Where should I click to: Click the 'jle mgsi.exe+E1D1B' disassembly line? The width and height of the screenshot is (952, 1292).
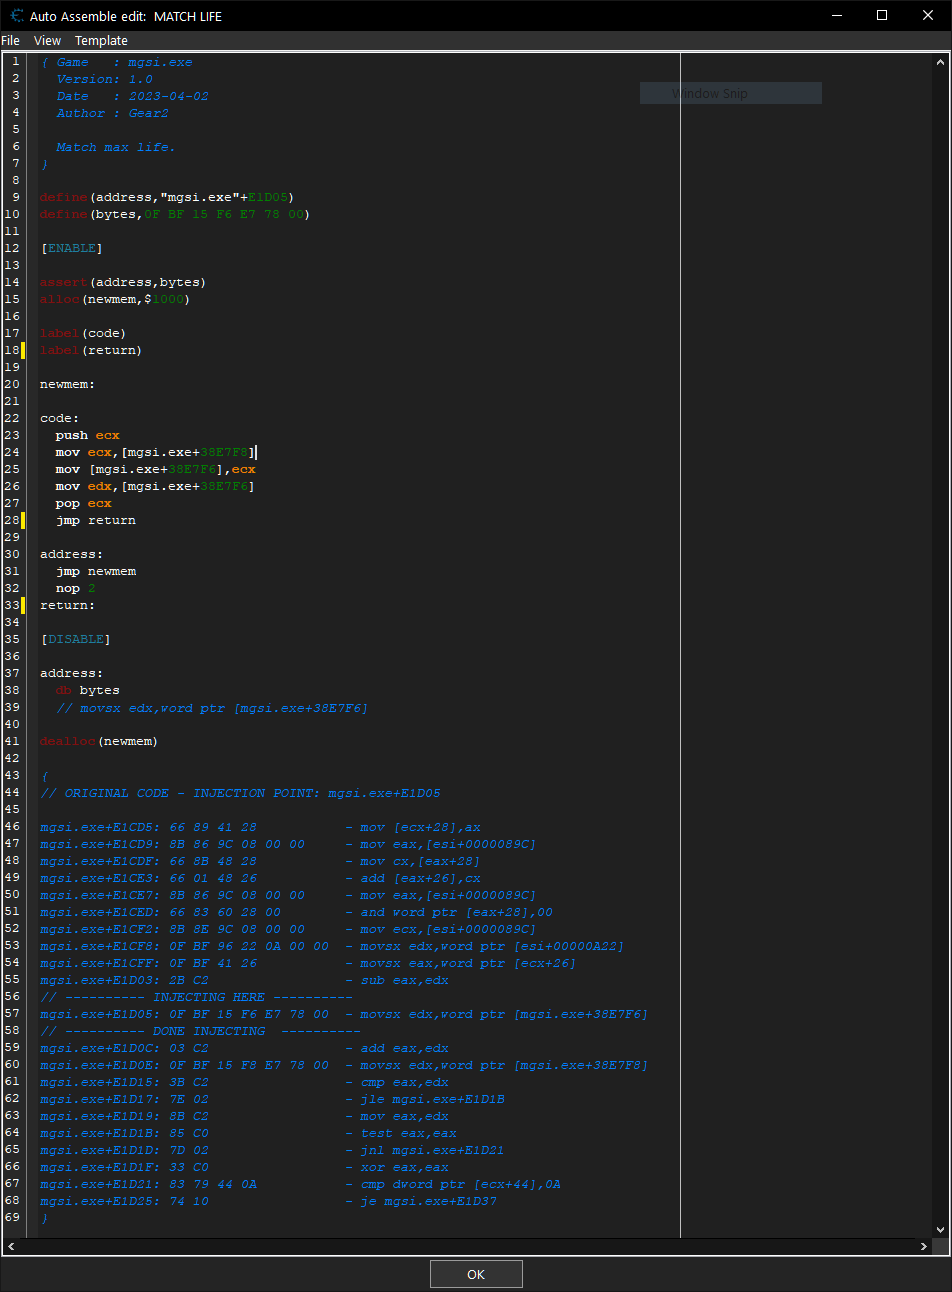(272, 1099)
